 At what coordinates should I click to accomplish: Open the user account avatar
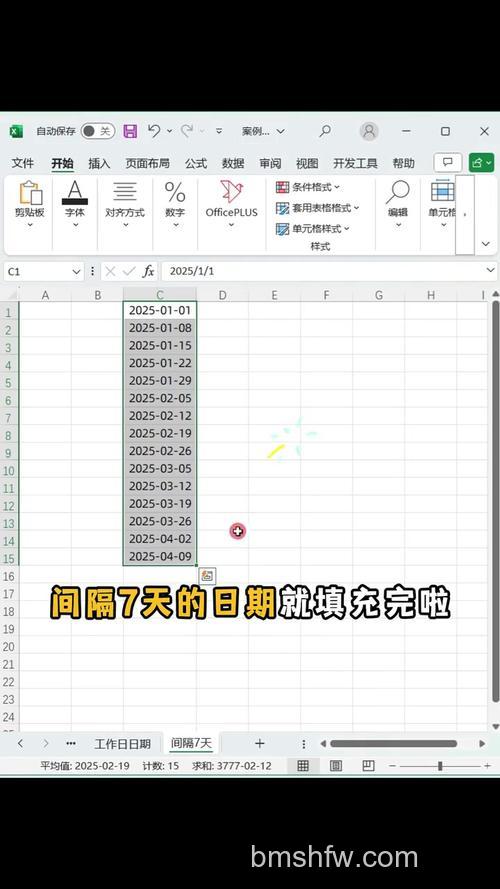[369, 132]
